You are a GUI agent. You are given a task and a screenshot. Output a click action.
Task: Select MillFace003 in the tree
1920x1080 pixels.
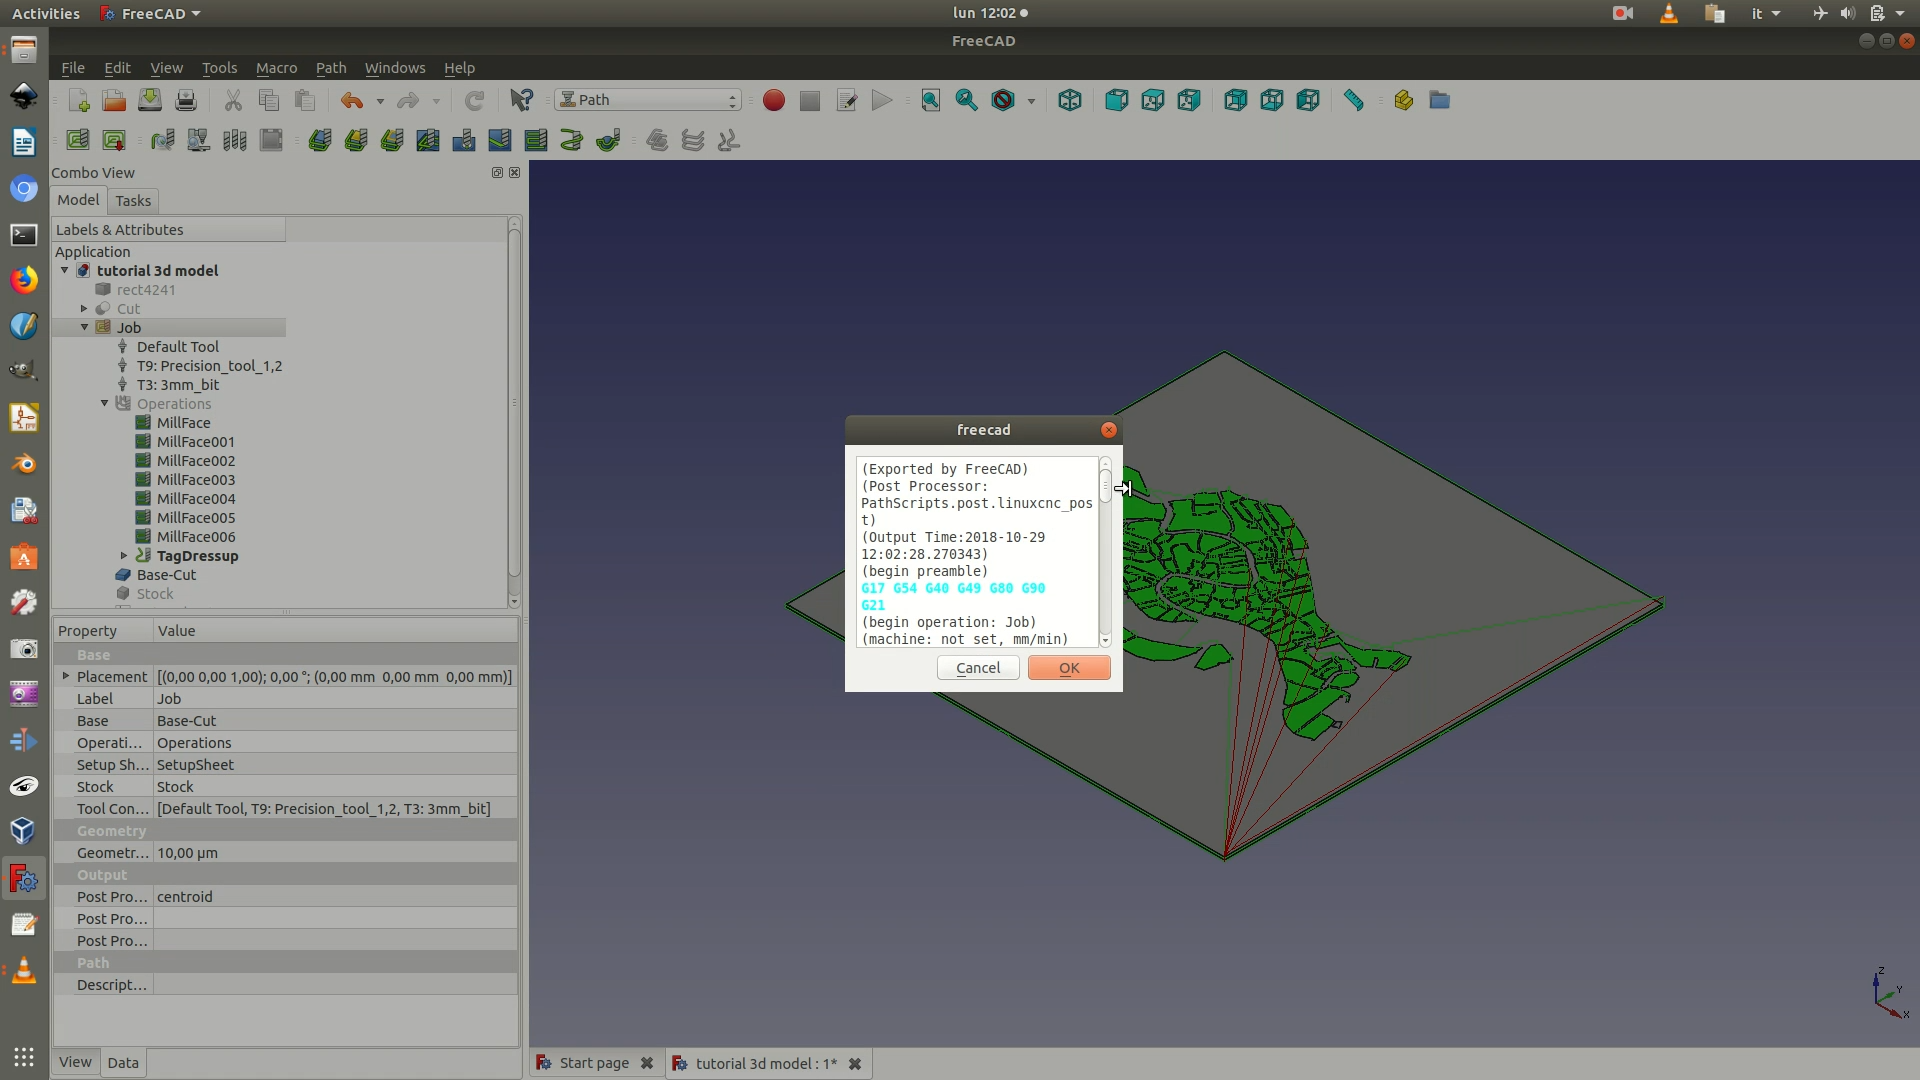195,480
